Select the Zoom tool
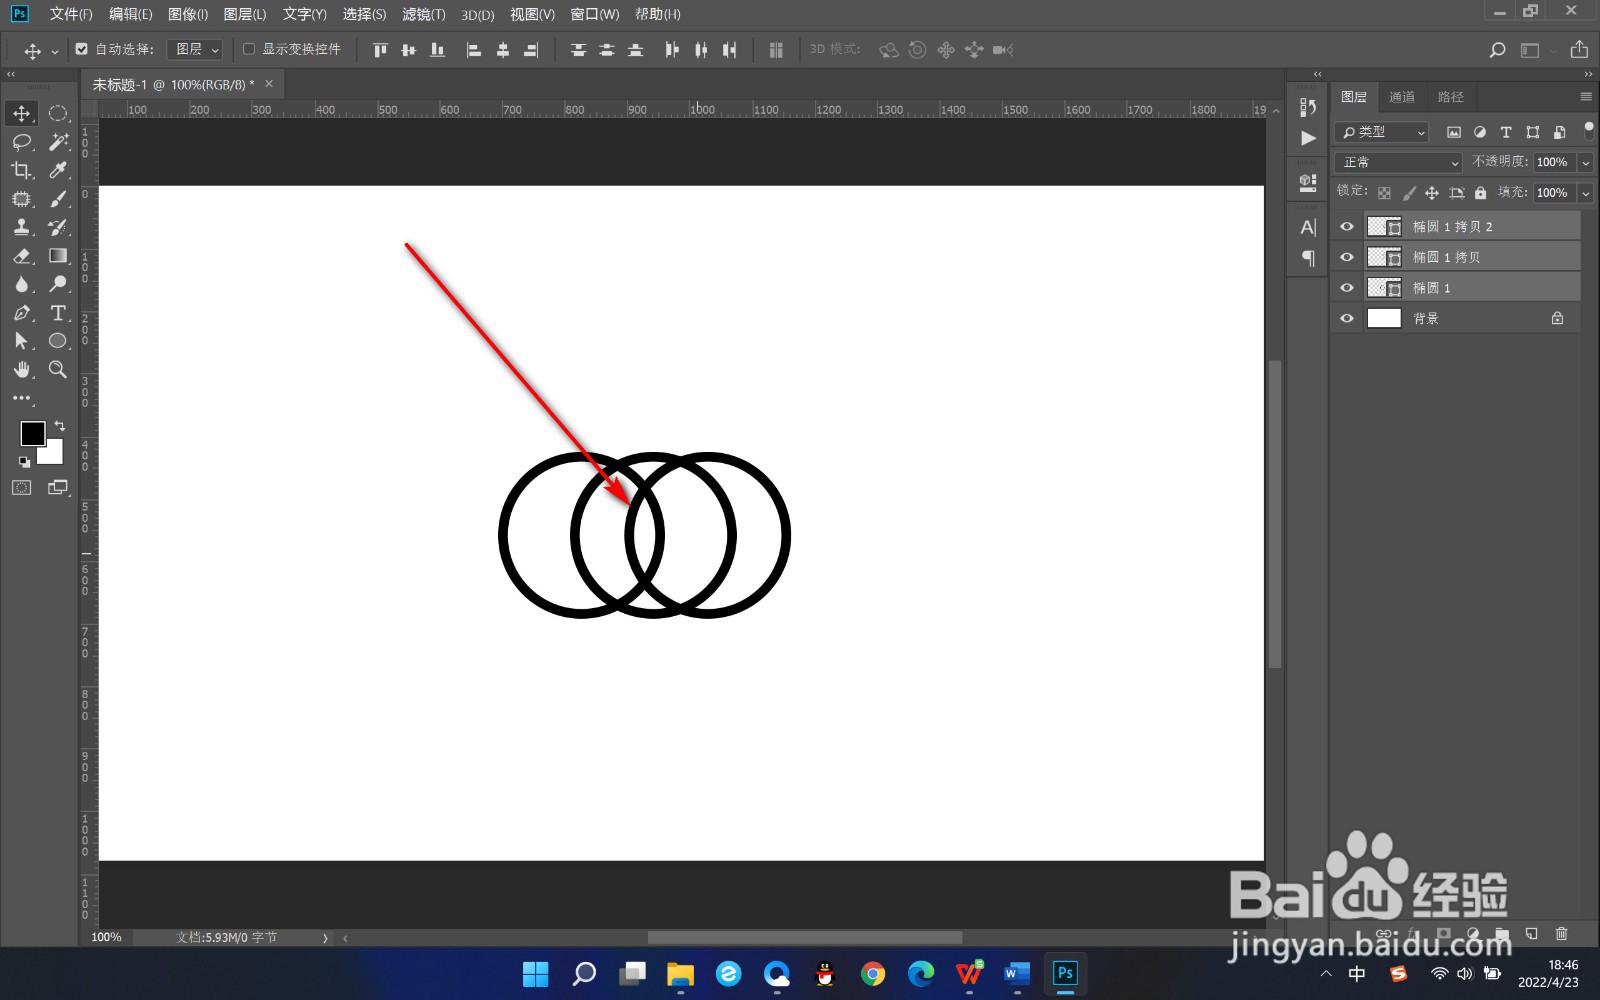This screenshot has height=1000, width=1600. point(58,370)
